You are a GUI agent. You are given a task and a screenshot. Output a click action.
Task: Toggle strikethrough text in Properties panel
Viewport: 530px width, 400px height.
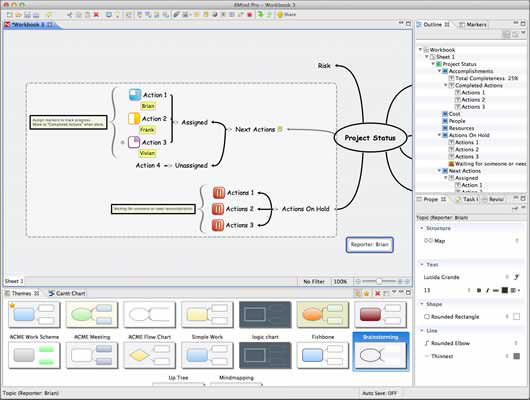(496, 290)
